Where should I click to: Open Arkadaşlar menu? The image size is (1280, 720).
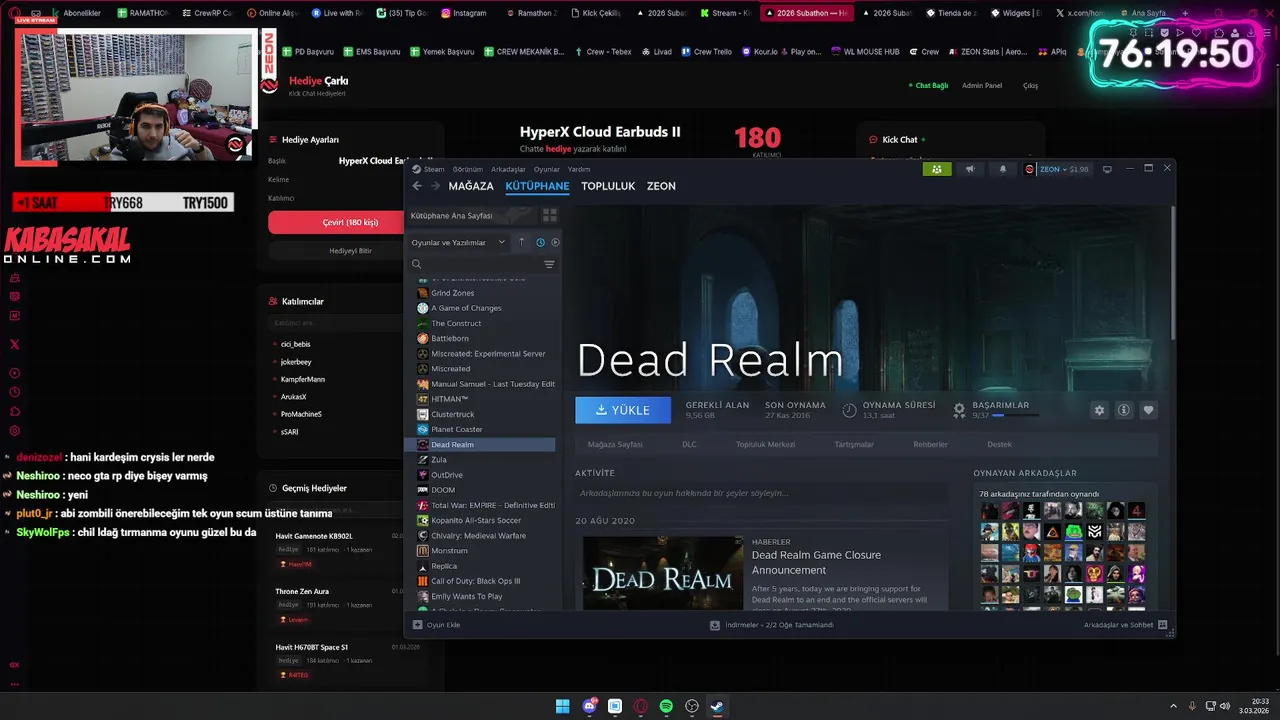click(508, 169)
